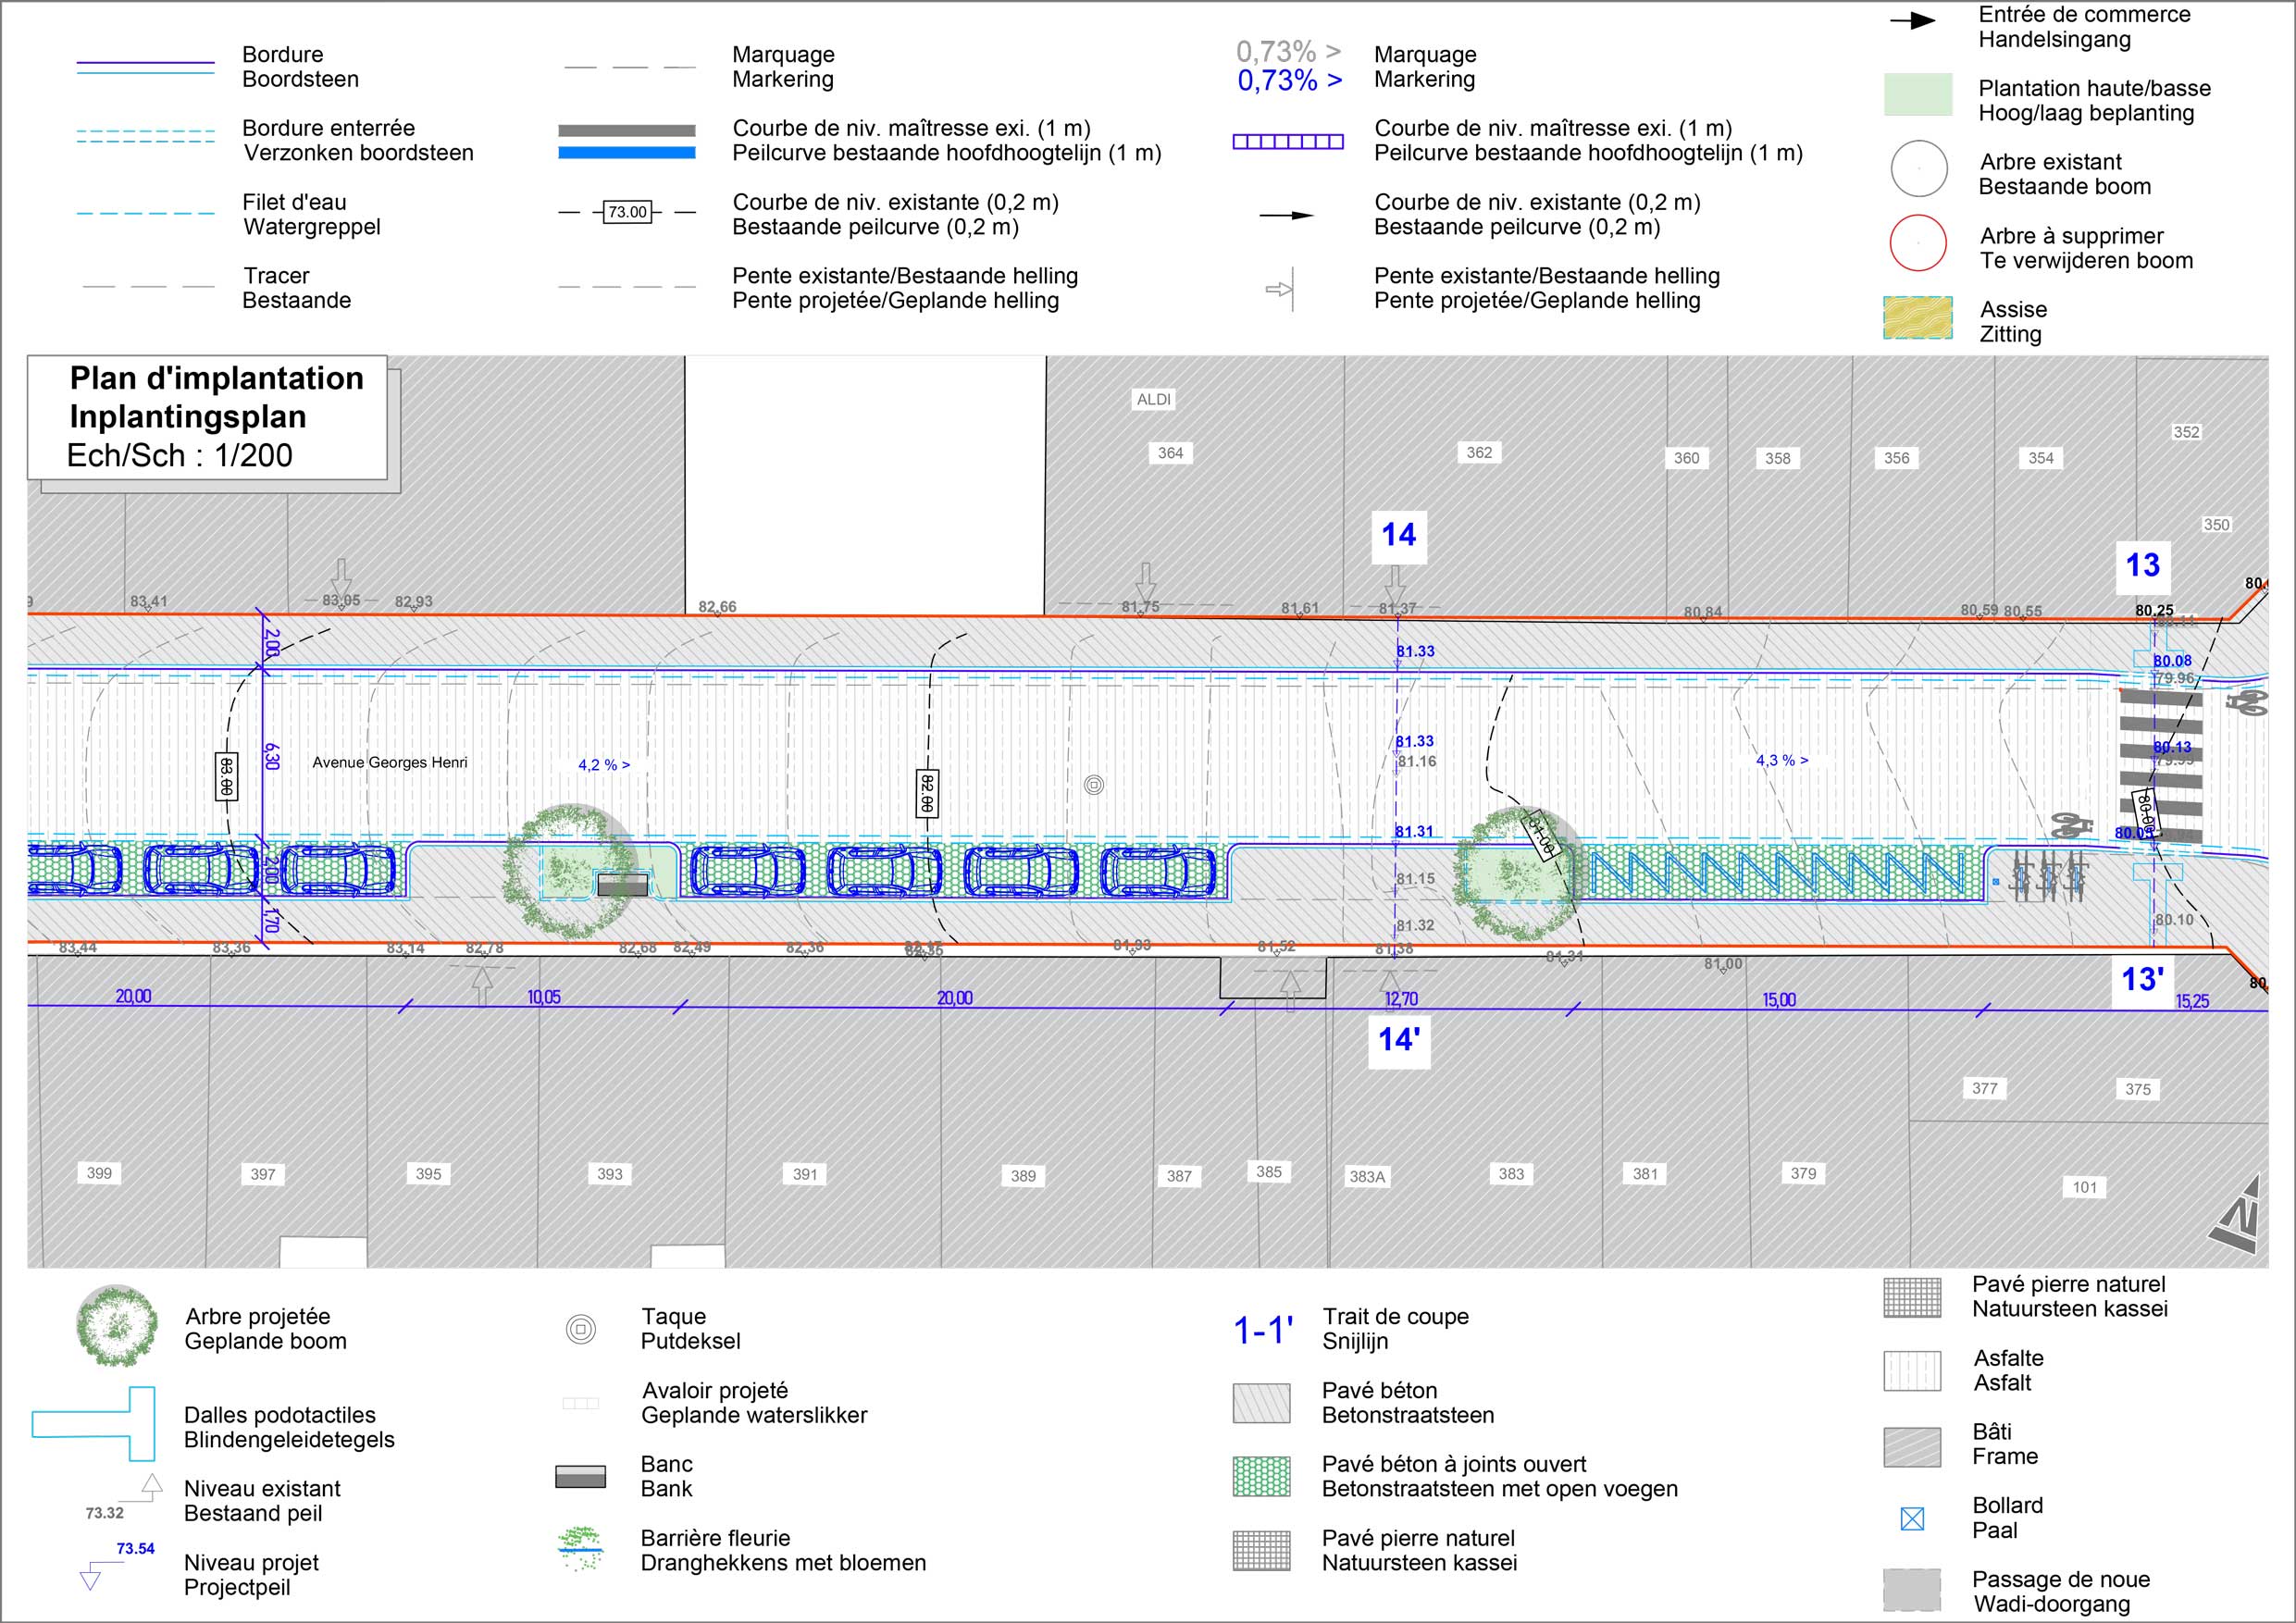Click the flower barrier legend icon
This screenshot has width=2296, height=1623.
click(x=580, y=1548)
